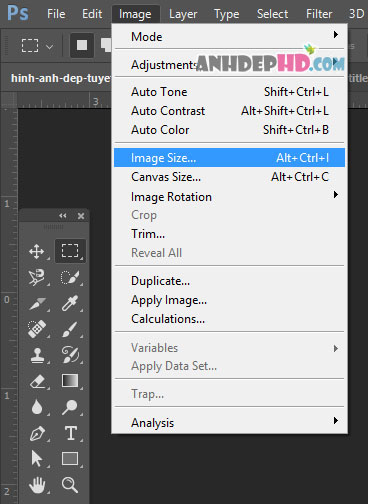Select the Hand tool
Viewport: 368px width, 504px height.
tap(37, 485)
